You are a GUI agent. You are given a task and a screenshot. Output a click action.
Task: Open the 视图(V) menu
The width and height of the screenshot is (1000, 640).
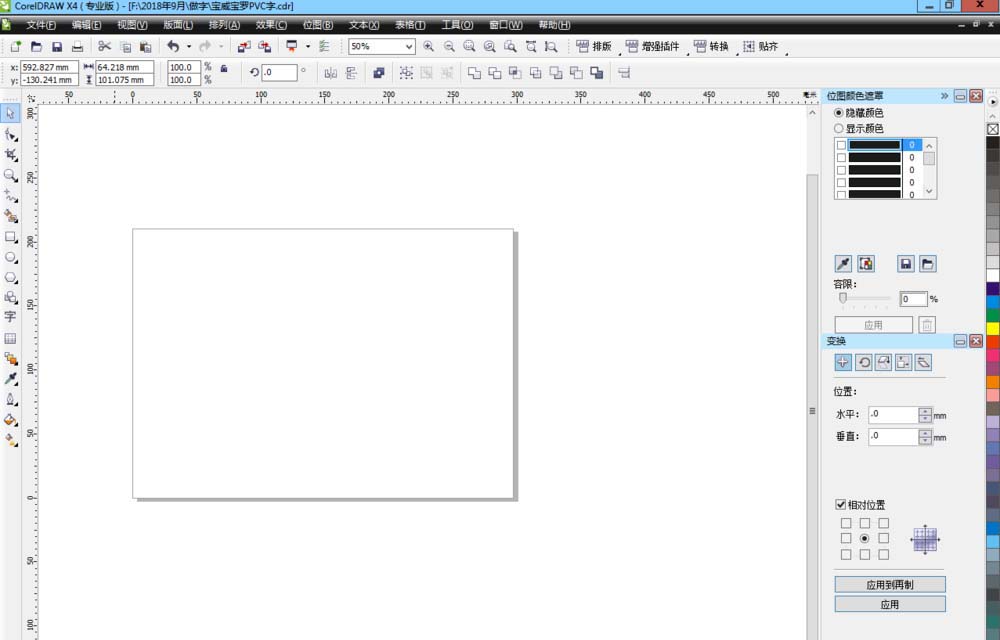[132, 25]
